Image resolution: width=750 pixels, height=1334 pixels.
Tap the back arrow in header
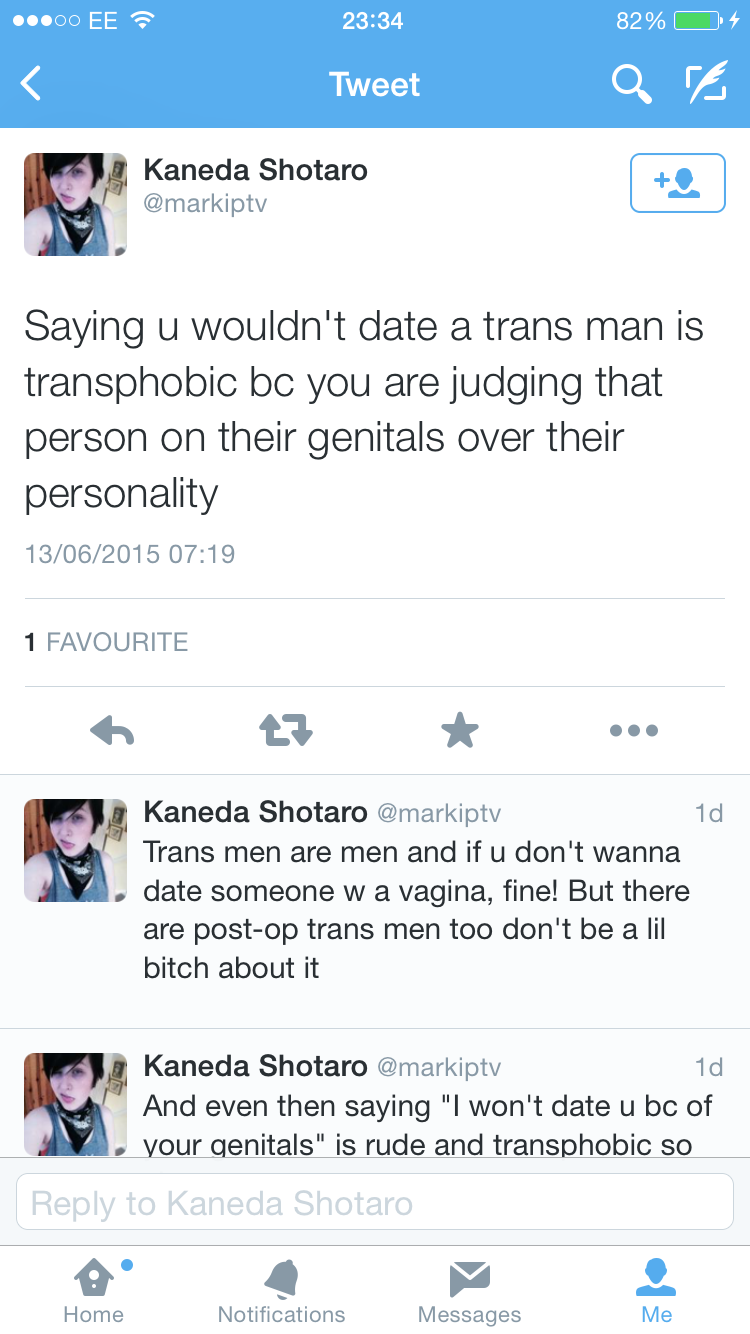32,84
